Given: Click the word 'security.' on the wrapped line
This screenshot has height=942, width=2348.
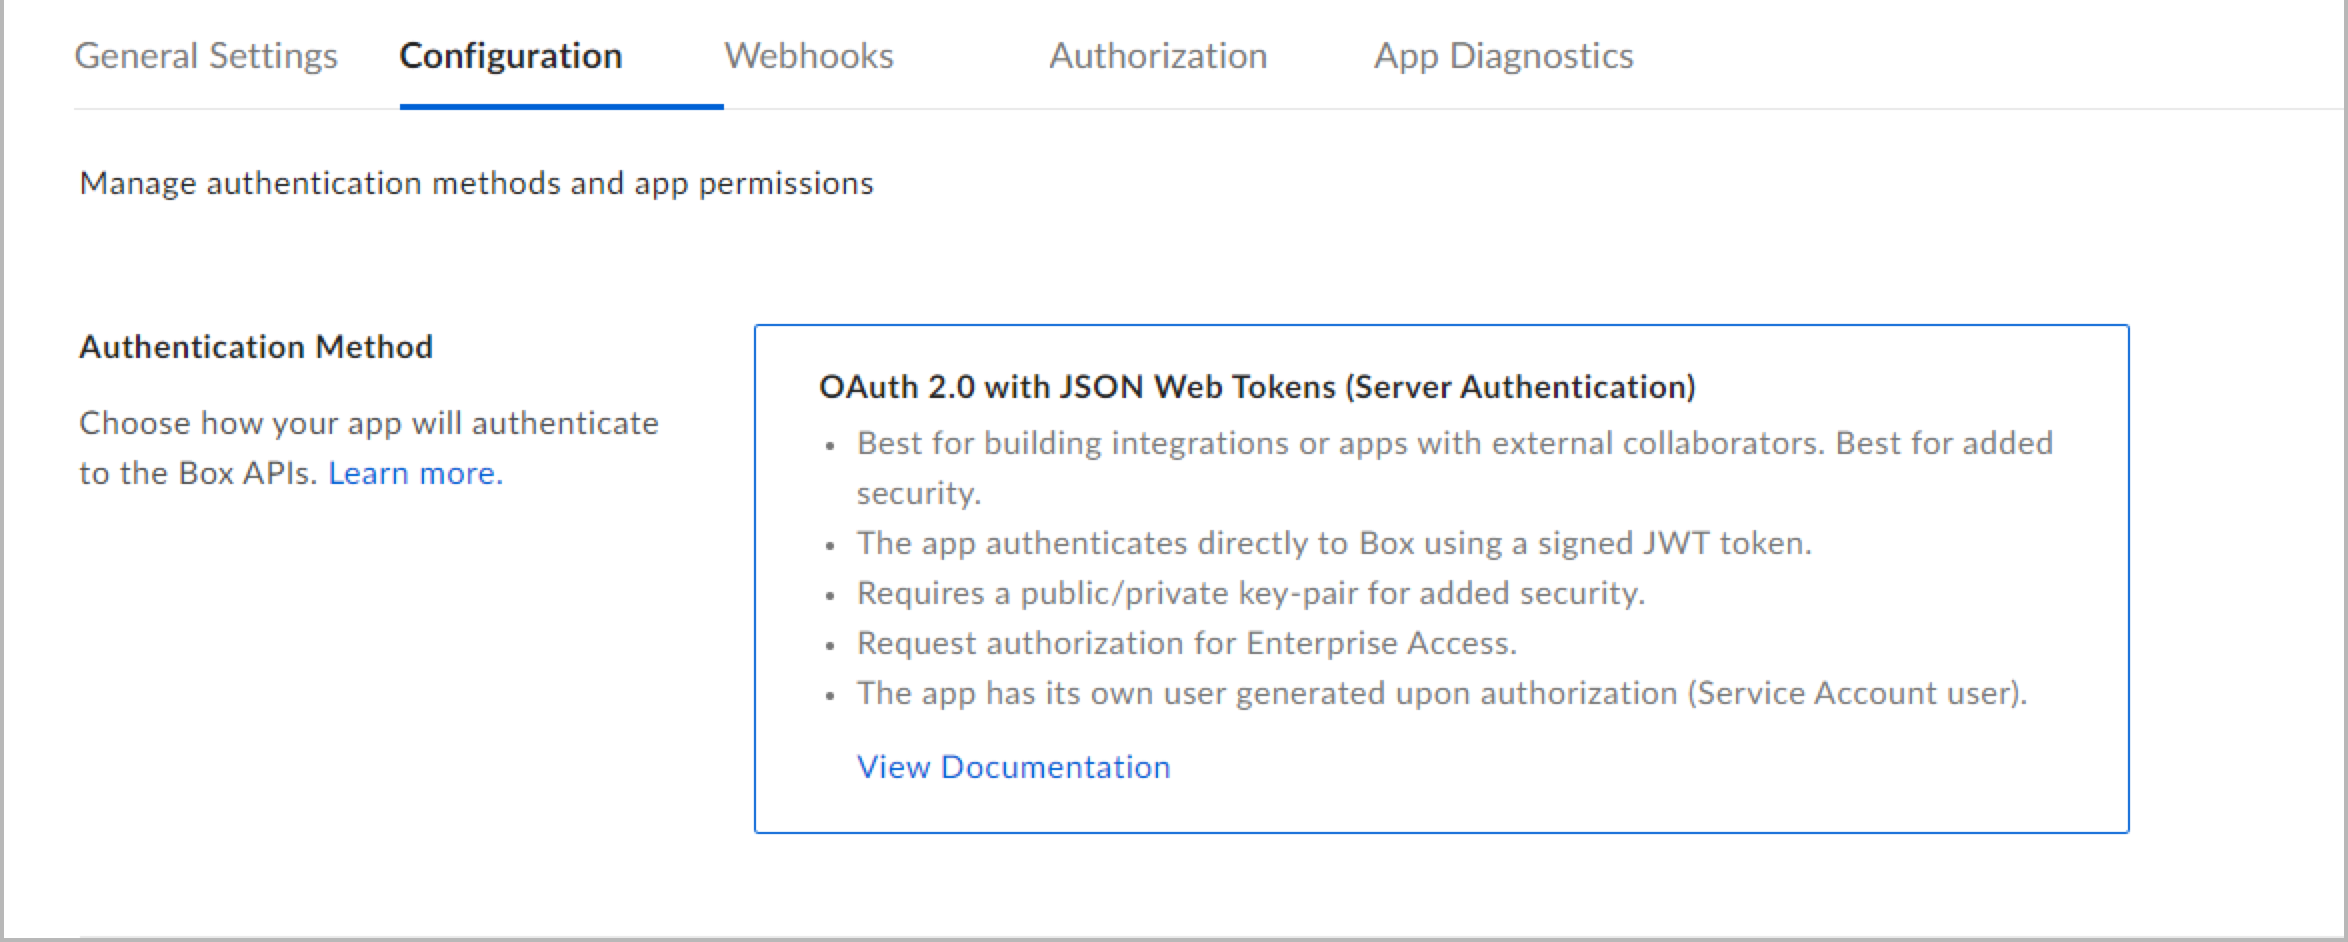Looking at the screenshot, I should pos(918,493).
